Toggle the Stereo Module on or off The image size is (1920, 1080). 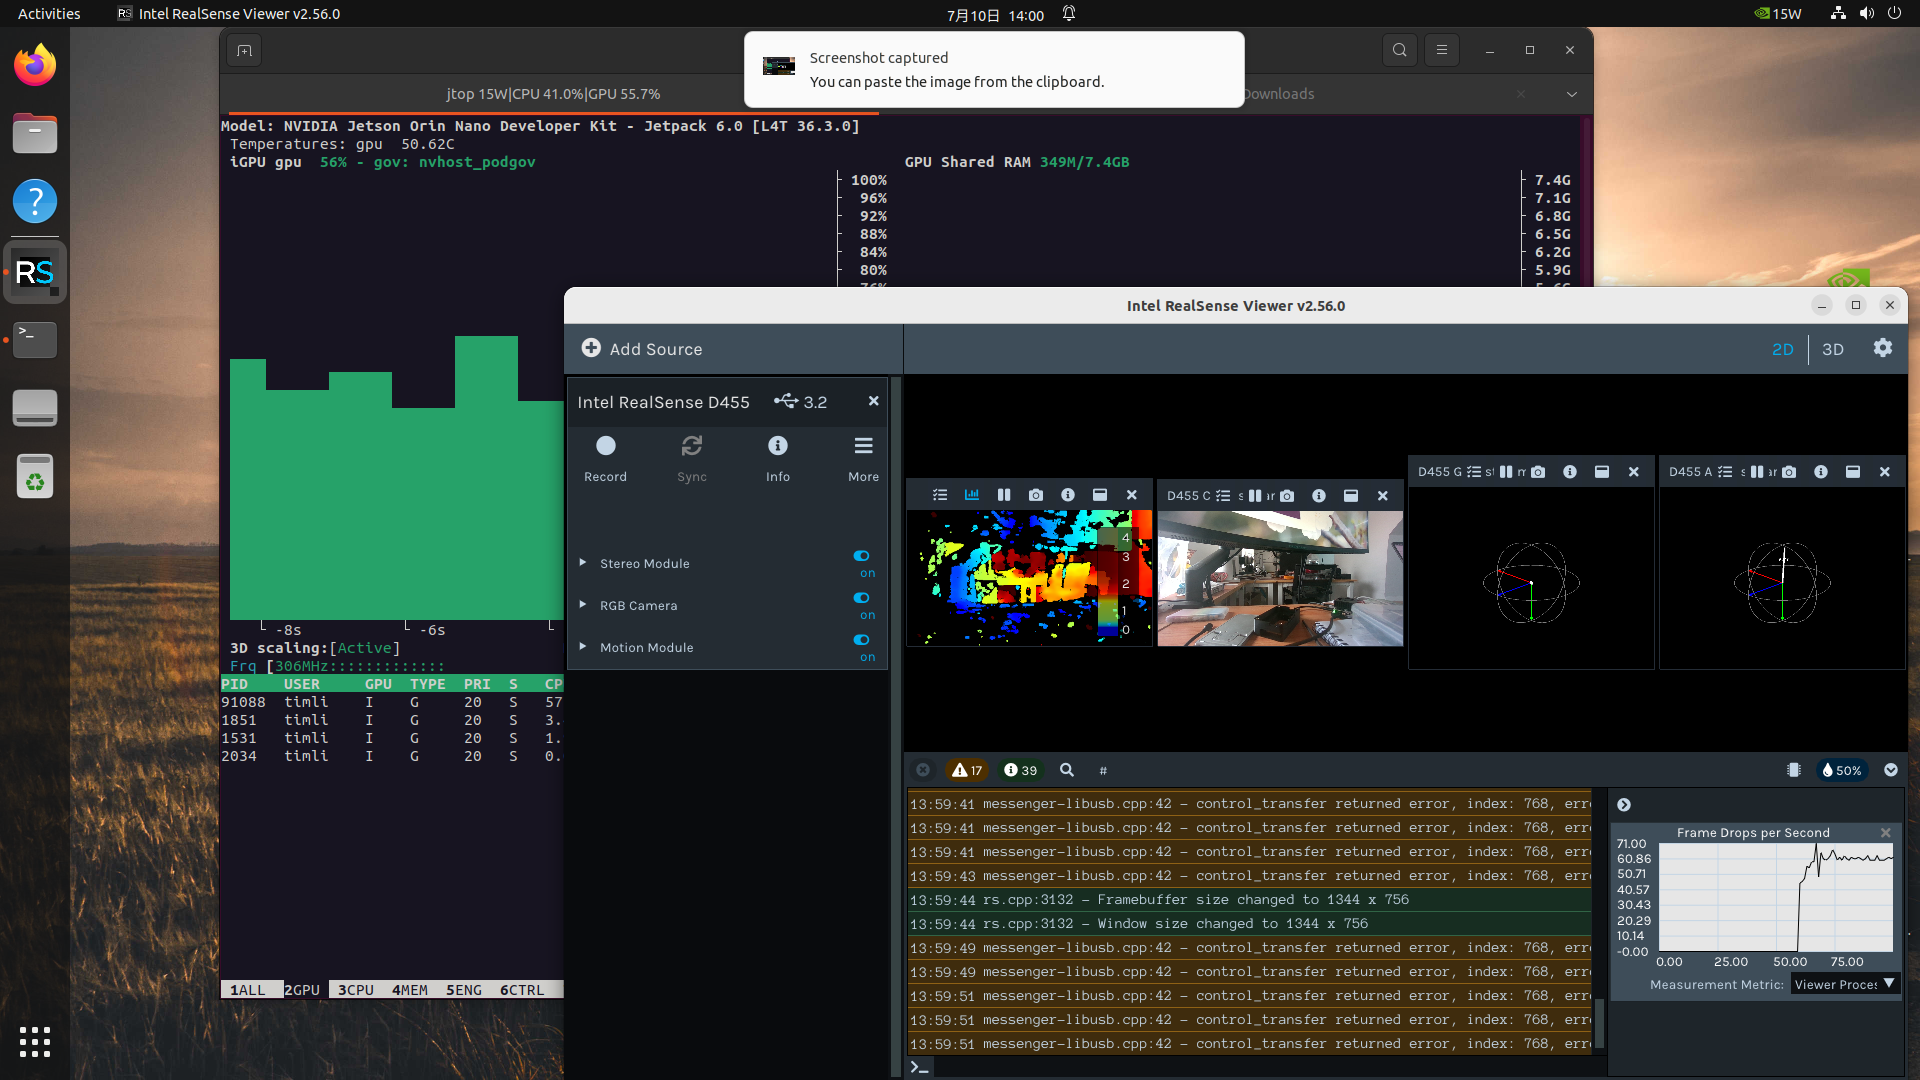[x=861, y=557]
